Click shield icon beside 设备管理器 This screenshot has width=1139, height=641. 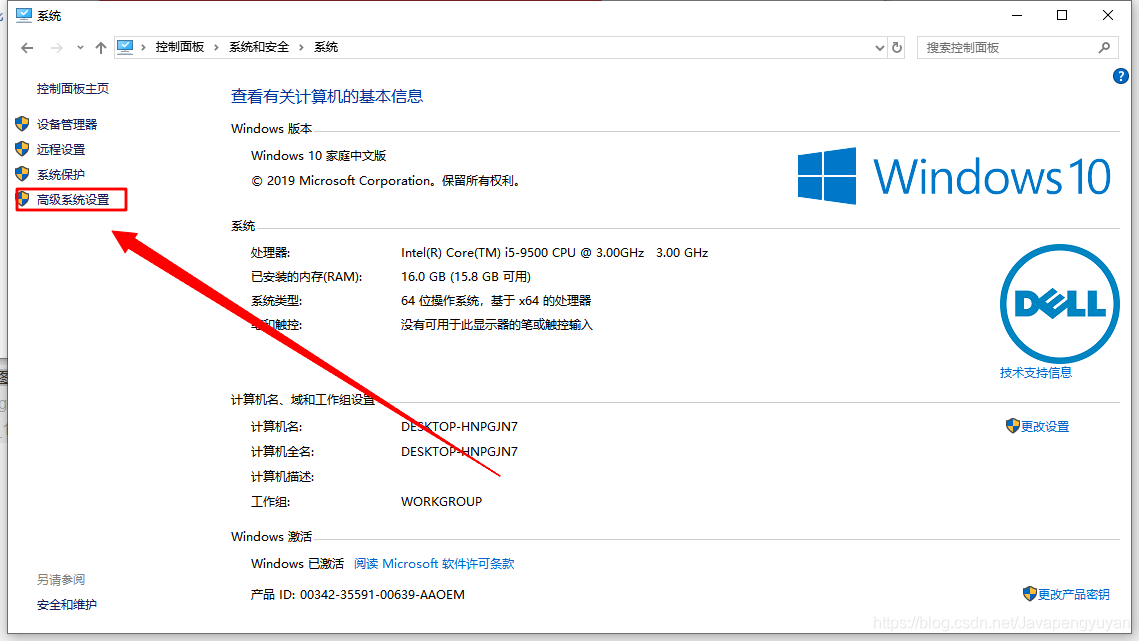pyautogui.click(x=23, y=124)
